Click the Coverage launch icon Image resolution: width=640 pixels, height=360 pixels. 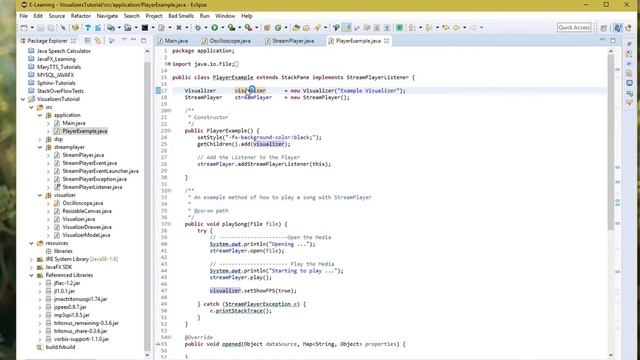coord(231,27)
